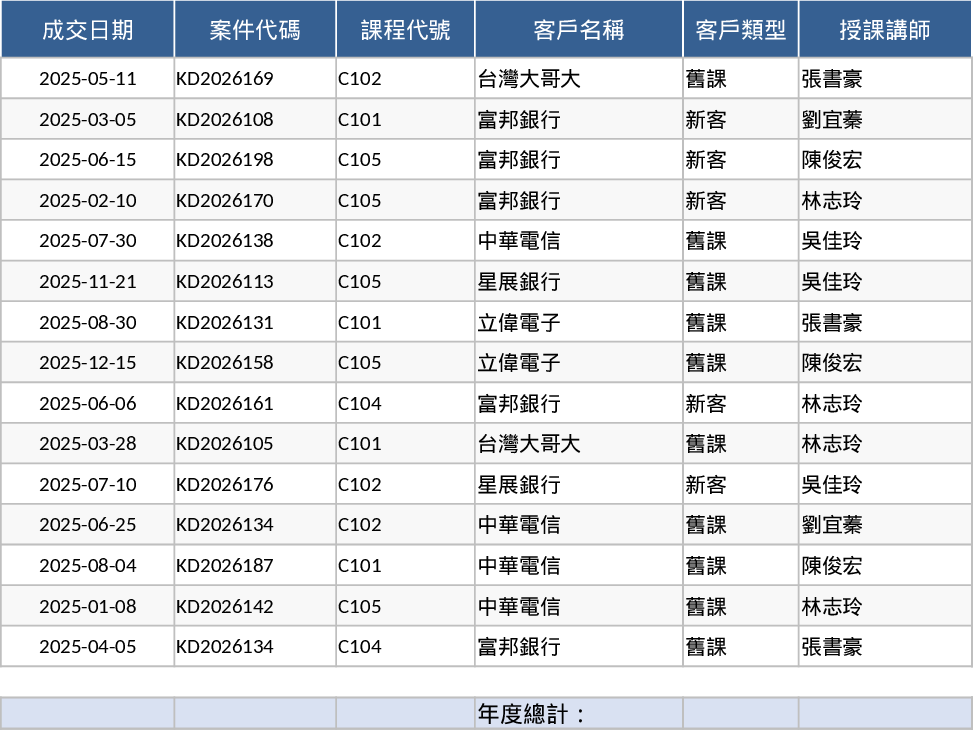The height and width of the screenshot is (730, 973).
Task: Click the 成交日期 column header
Action: [x=87, y=30]
